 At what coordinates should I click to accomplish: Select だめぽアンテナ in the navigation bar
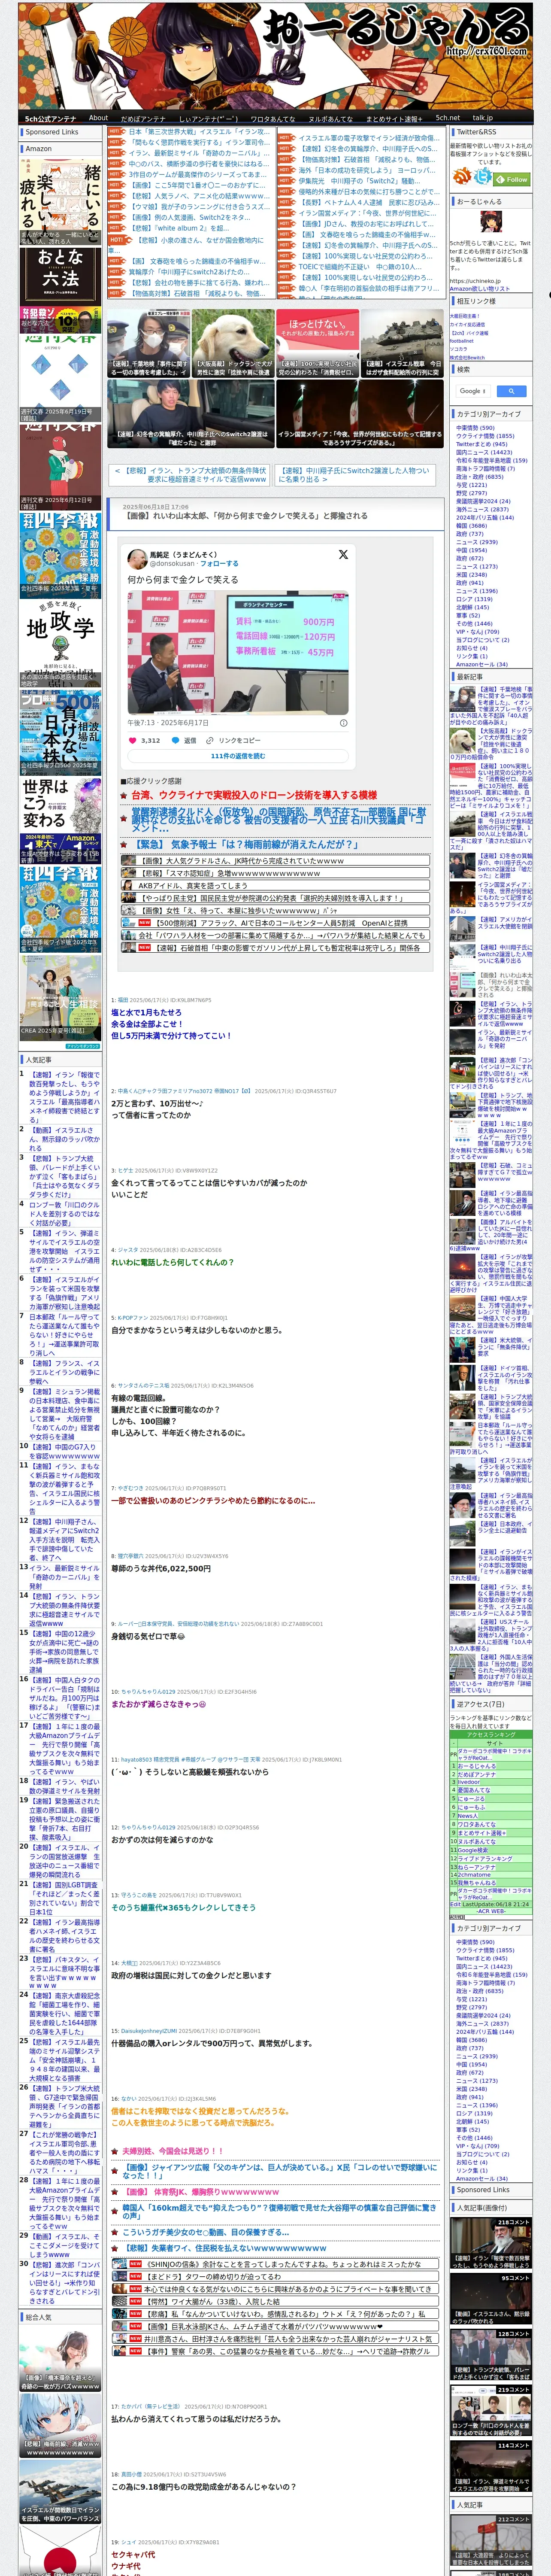pos(143,118)
